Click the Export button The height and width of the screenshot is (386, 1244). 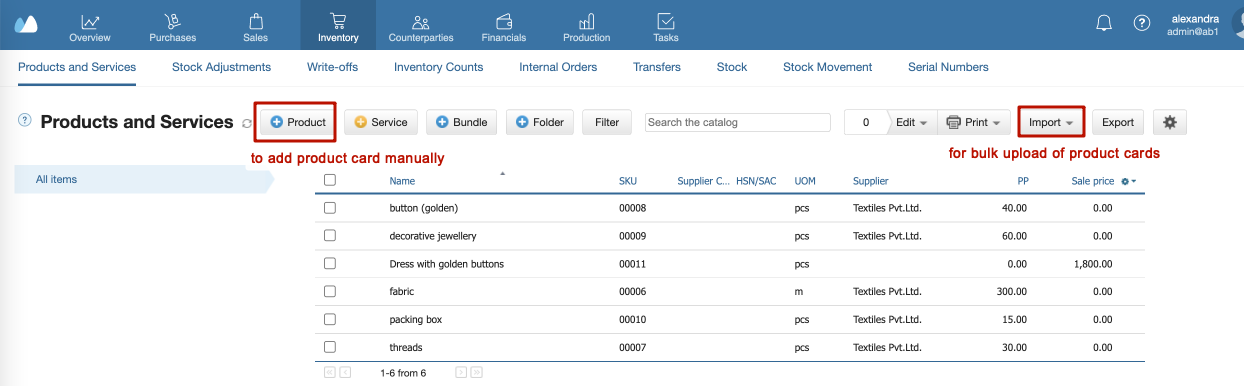pyautogui.click(x=1118, y=122)
